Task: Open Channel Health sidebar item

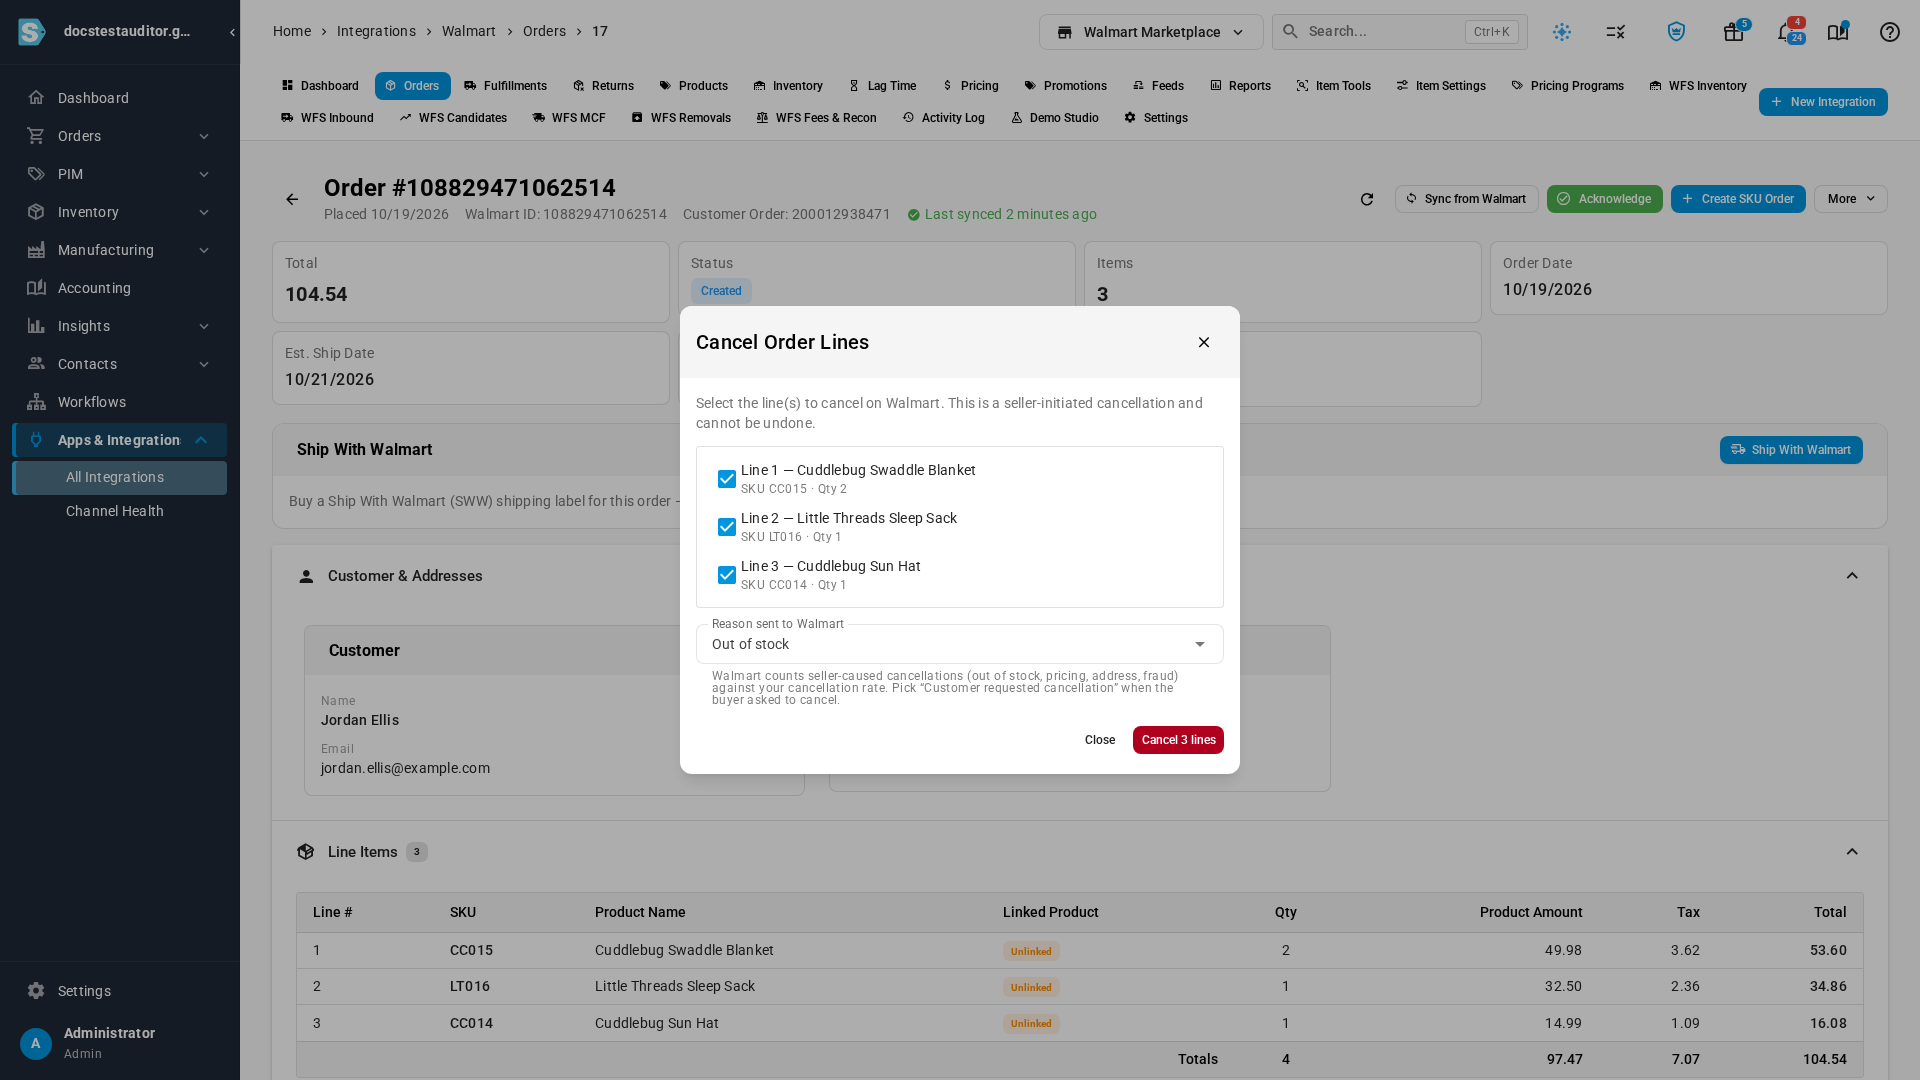Action: pyautogui.click(x=120, y=511)
